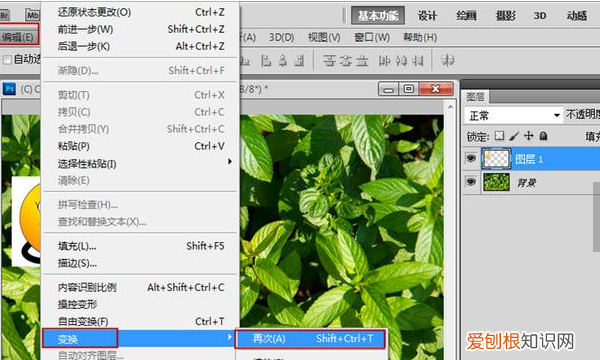Open the 编辑(E) menu
Screen dimensions: 600x360
pos(19,37)
